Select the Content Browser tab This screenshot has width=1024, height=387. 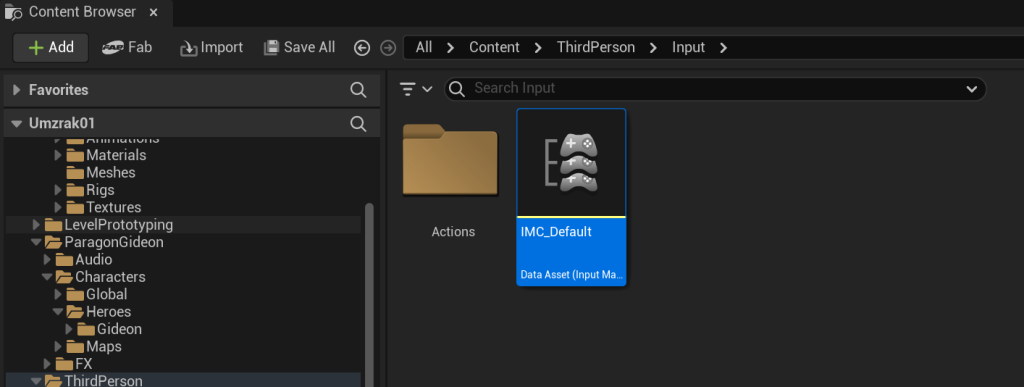tap(86, 12)
